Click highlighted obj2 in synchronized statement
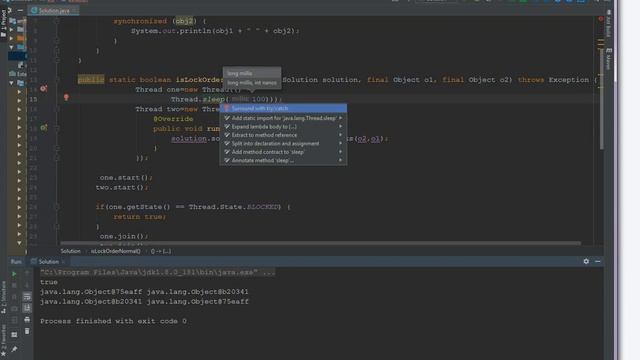The image size is (640, 360). (x=184, y=21)
